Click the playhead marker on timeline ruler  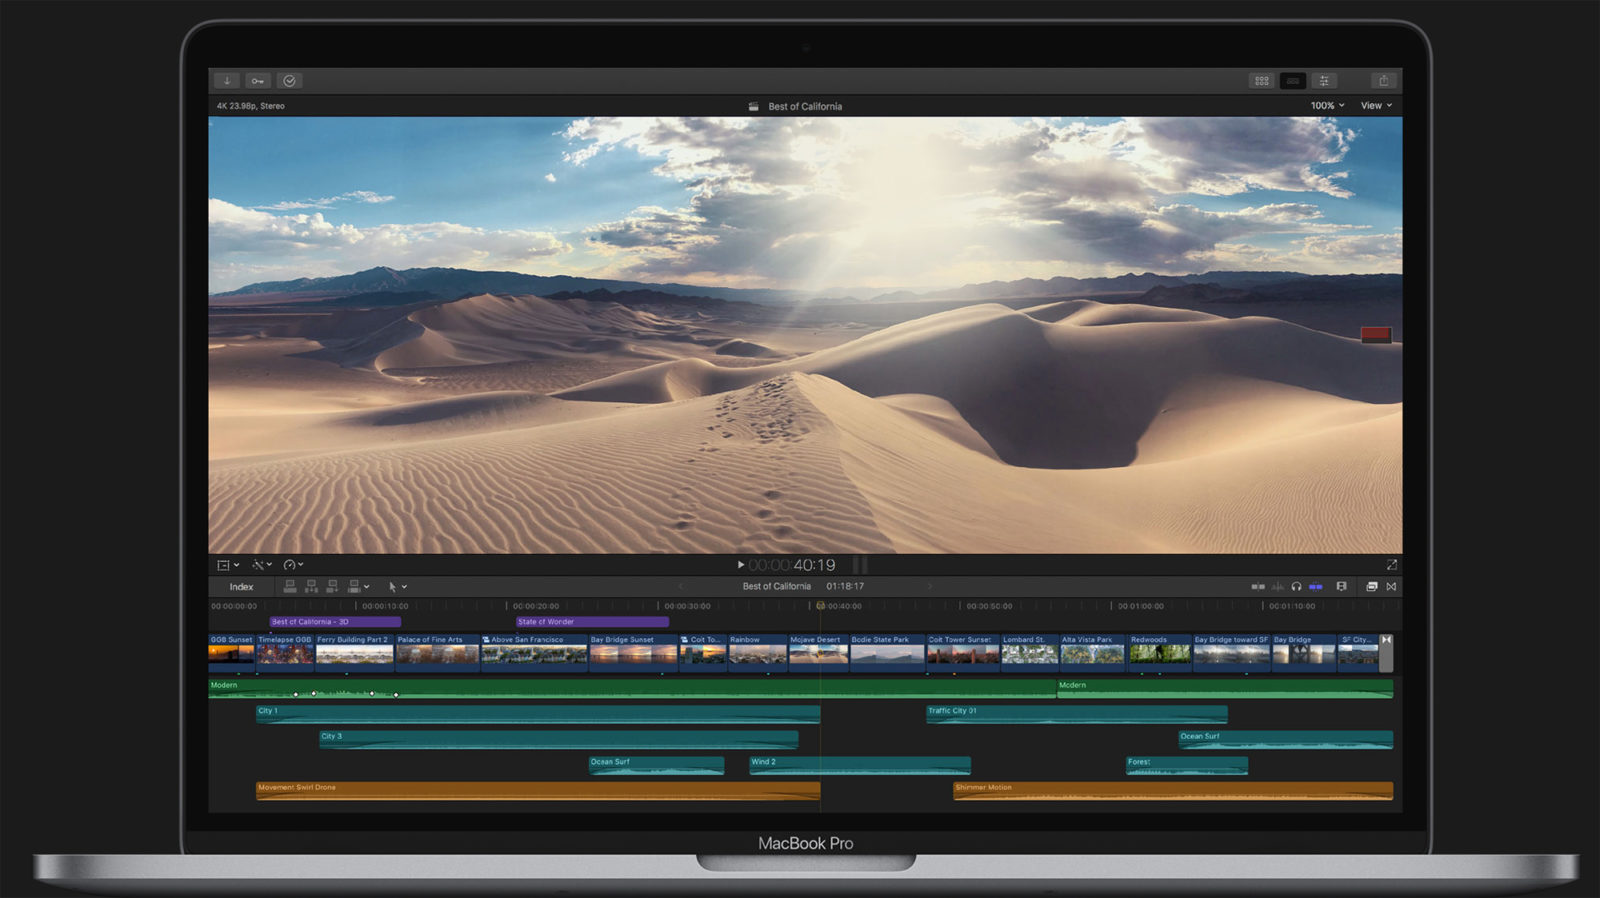coord(820,605)
